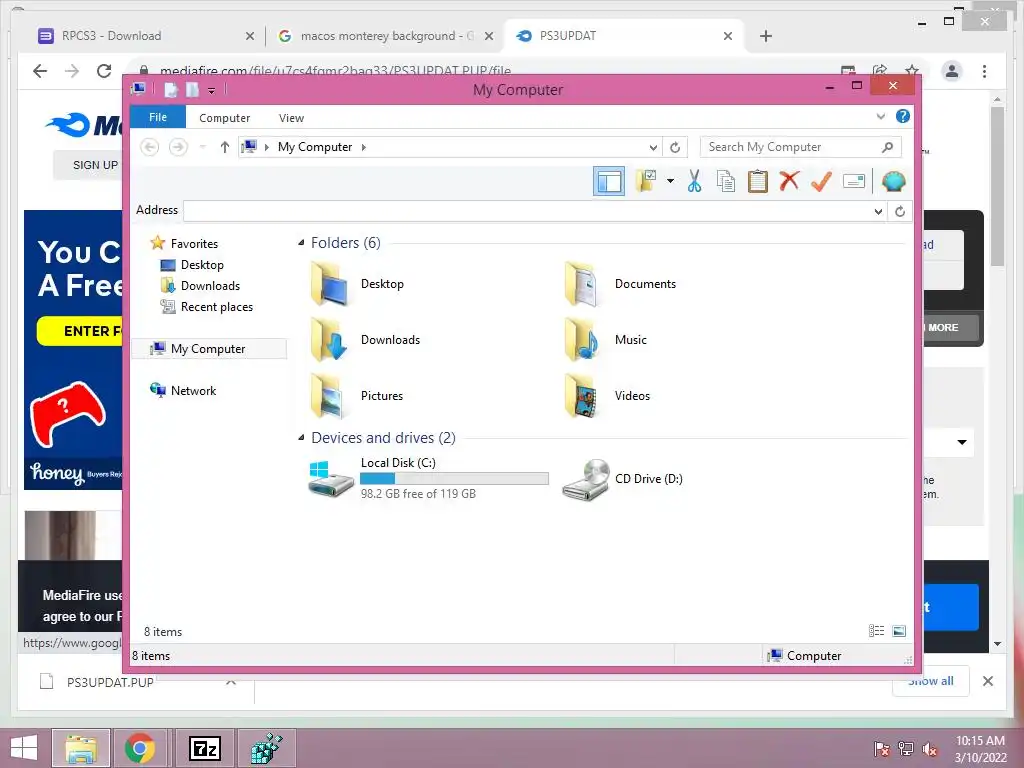Close the Chrome downloads bar
The width and height of the screenshot is (1024, 768).
tap(987, 681)
